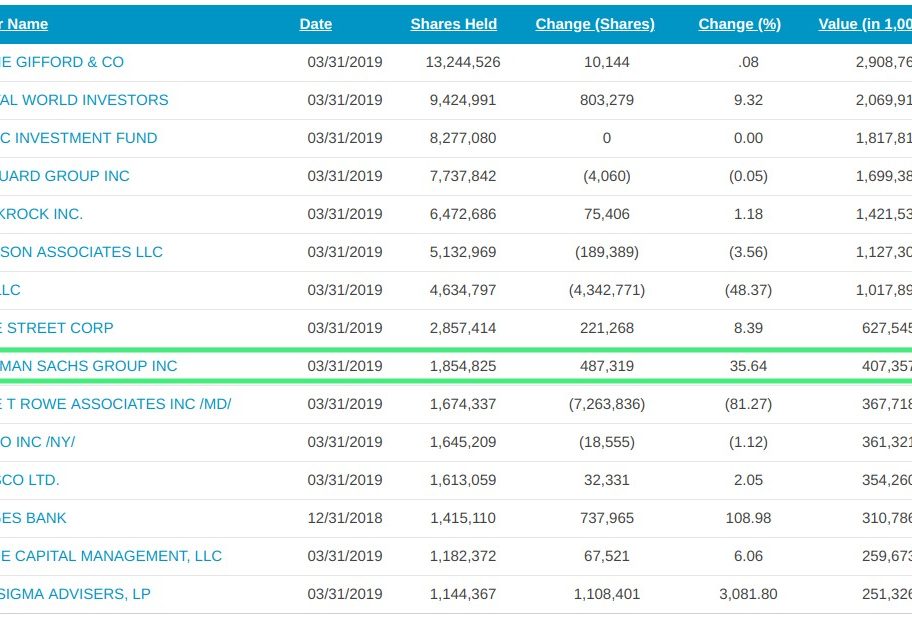The height and width of the screenshot is (617, 912).
Task: Open WORLD INVESTORS holder link
Action: (84, 100)
